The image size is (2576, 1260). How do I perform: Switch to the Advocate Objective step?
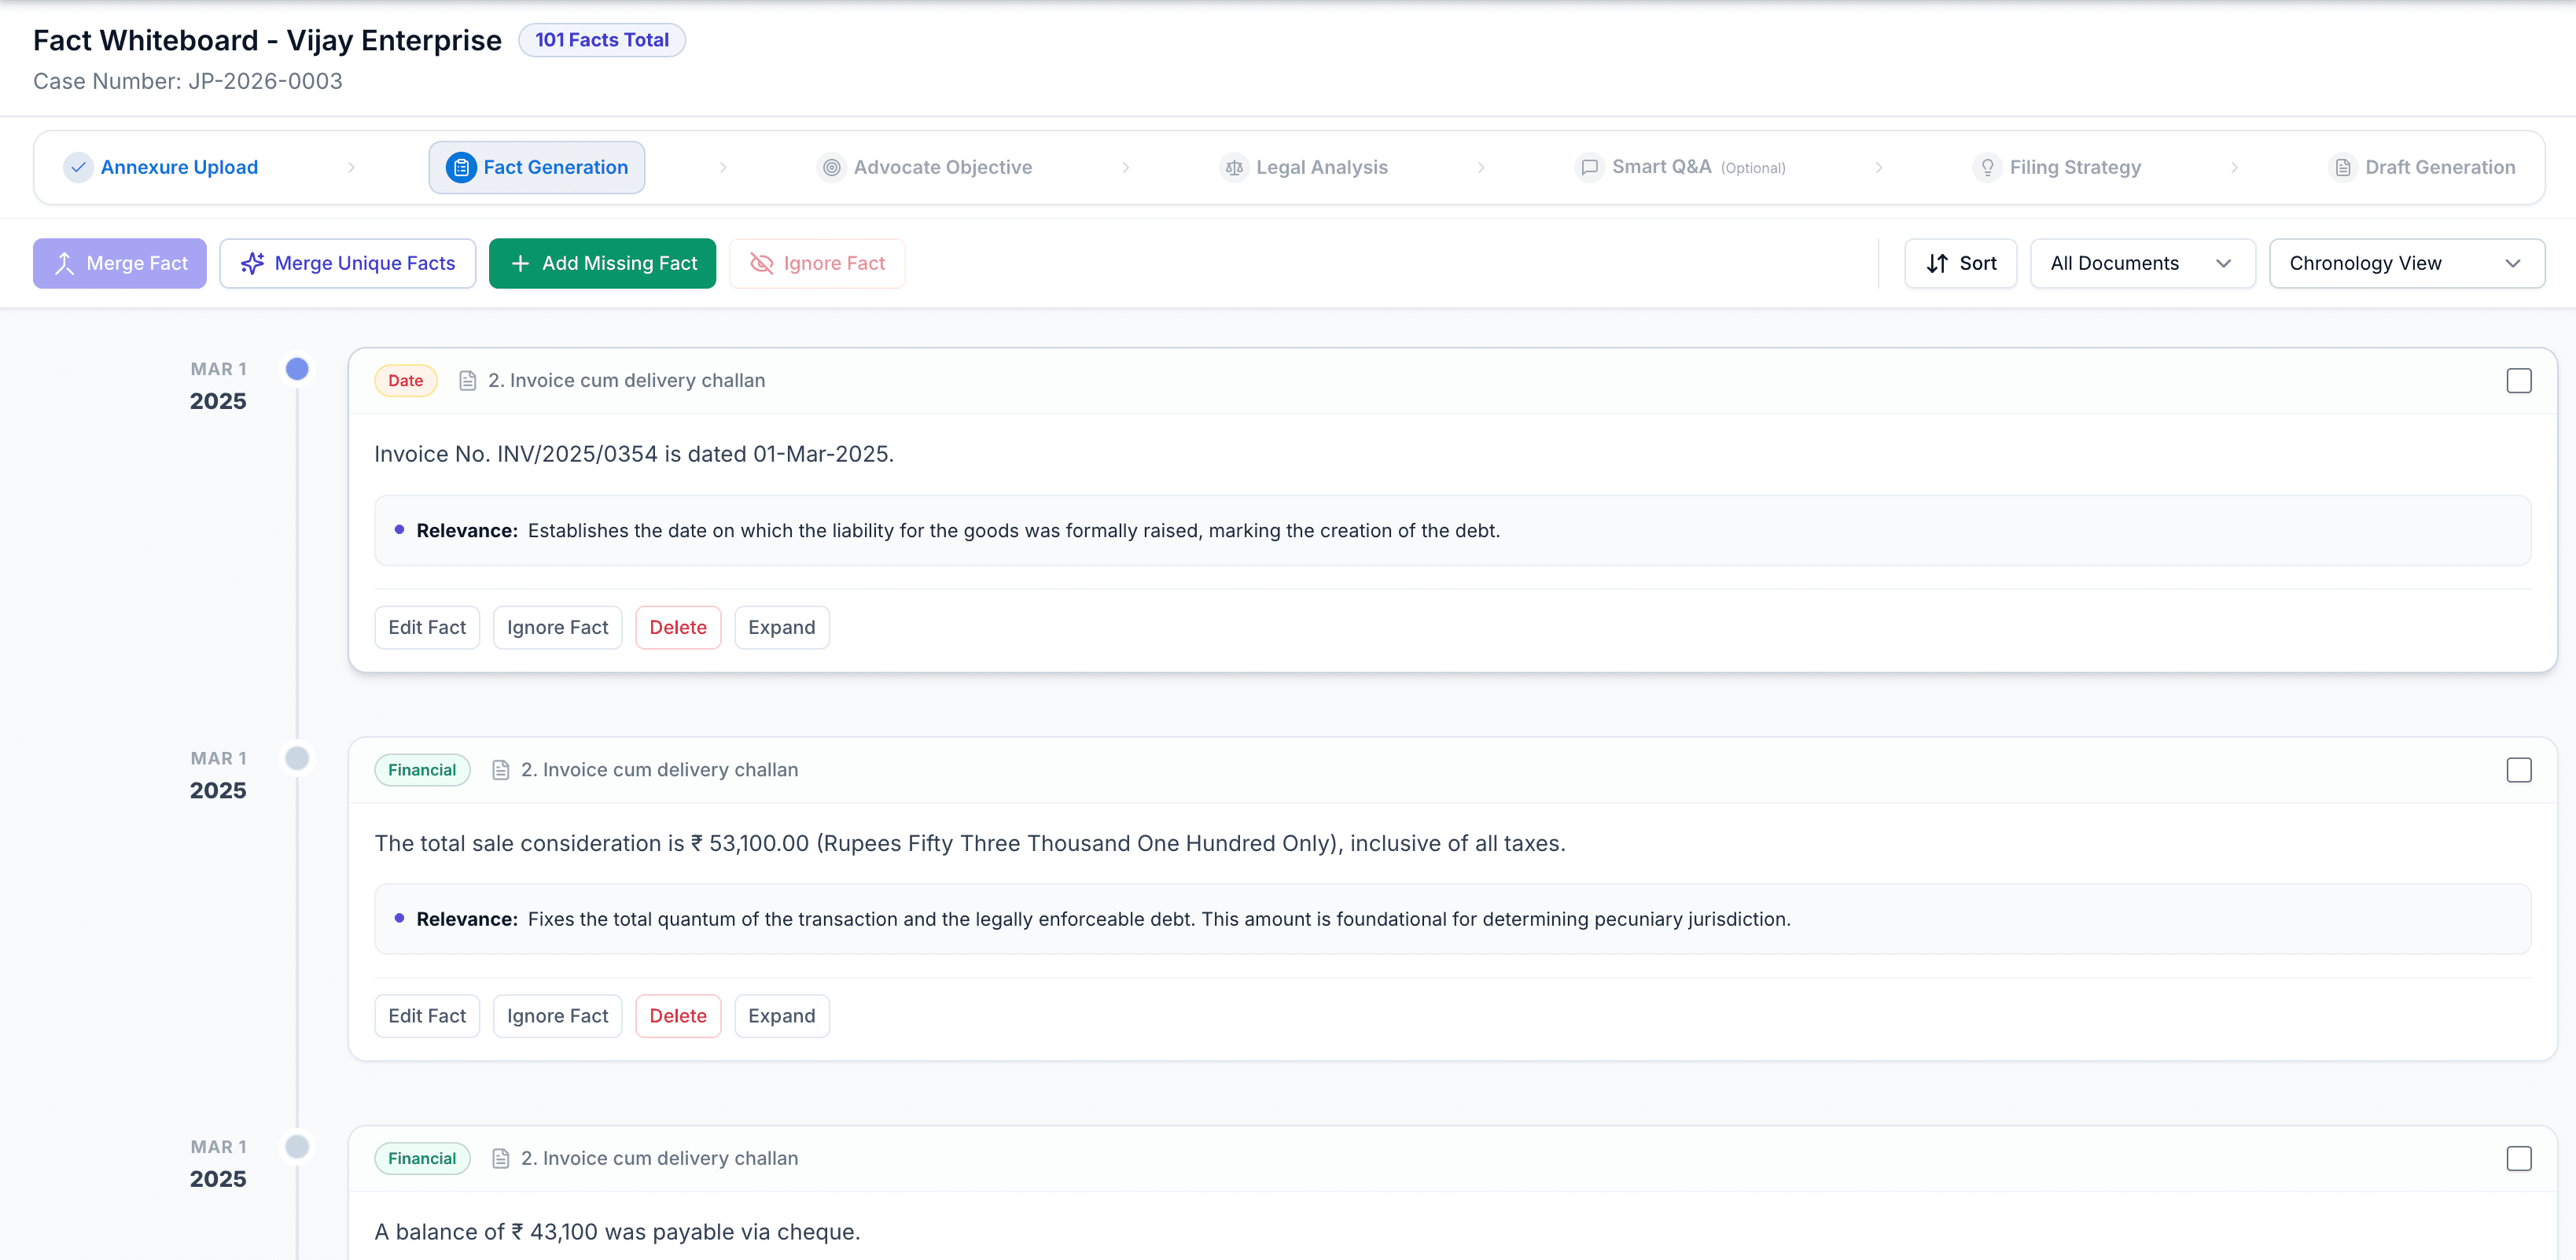point(925,167)
